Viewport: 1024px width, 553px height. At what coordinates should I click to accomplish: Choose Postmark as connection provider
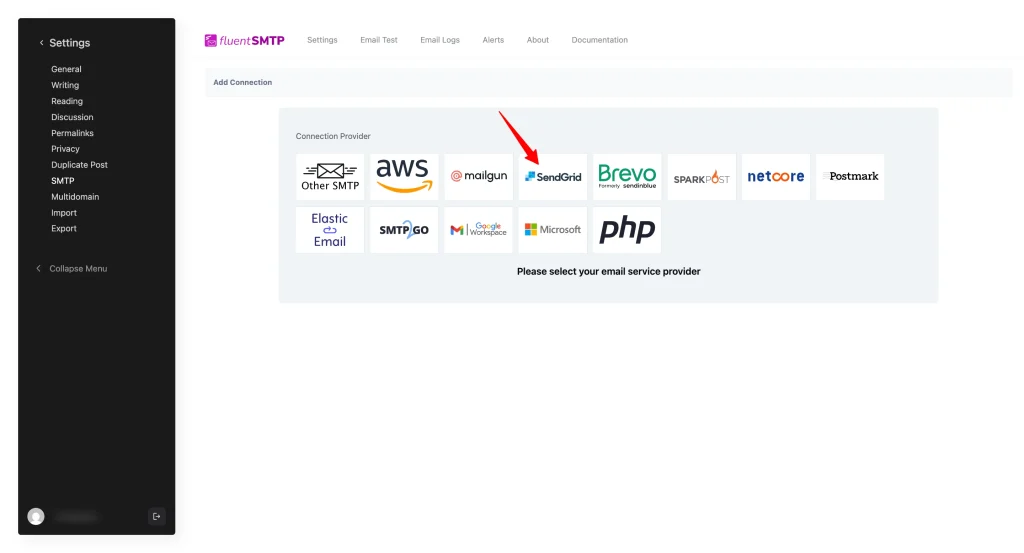tap(850, 176)
